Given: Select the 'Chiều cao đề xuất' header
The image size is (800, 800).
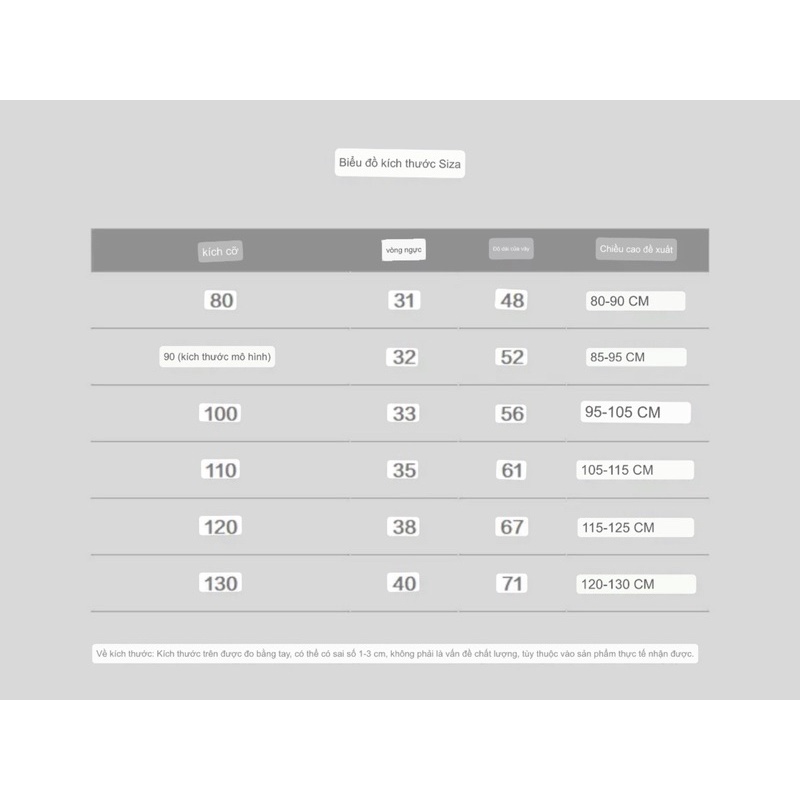Looking at the screenshot, I should click(637, 249).
